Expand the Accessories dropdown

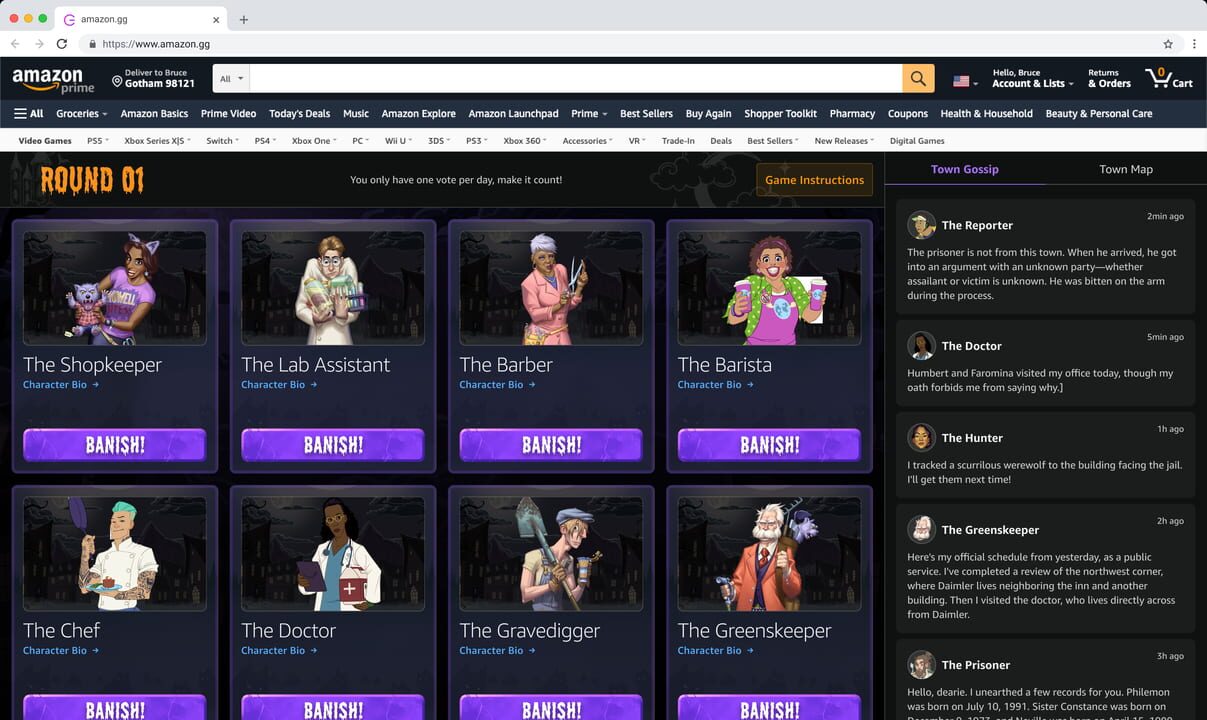point(586,140)
